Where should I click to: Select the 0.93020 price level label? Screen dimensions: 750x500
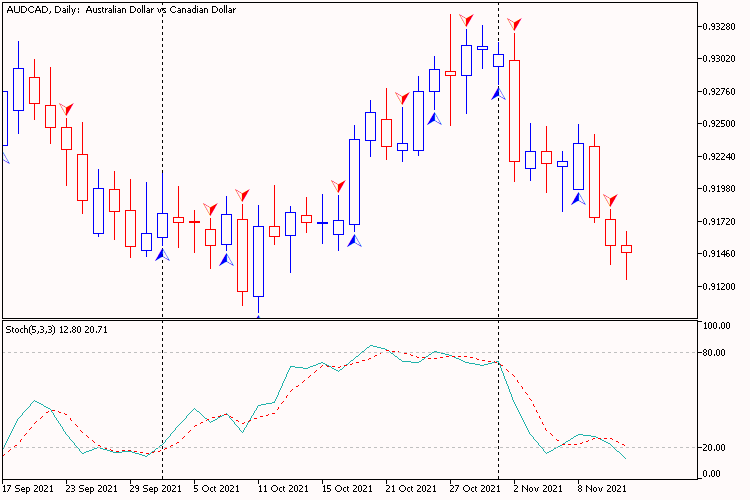[719, 59]
